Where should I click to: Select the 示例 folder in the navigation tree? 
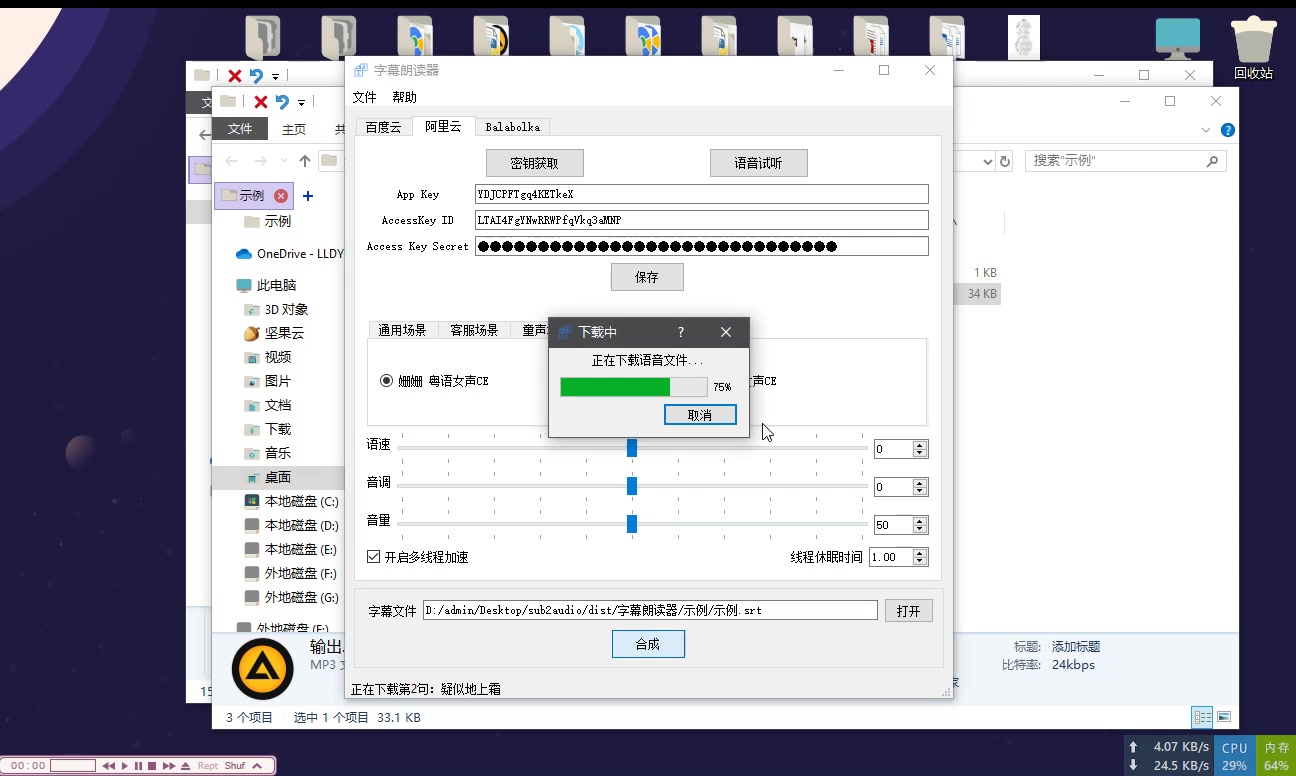[278, 221]
